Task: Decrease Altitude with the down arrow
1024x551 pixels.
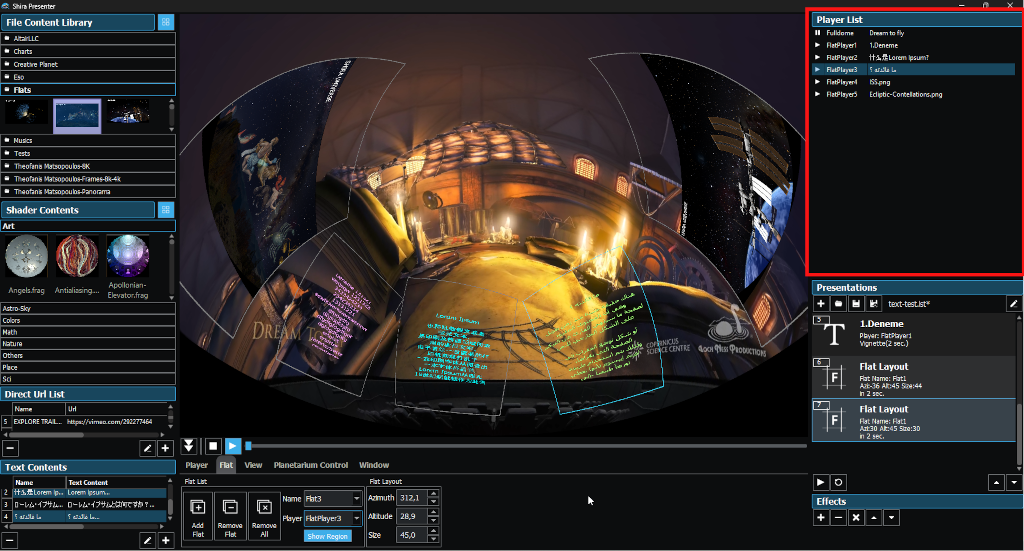Action: (434, 520)
